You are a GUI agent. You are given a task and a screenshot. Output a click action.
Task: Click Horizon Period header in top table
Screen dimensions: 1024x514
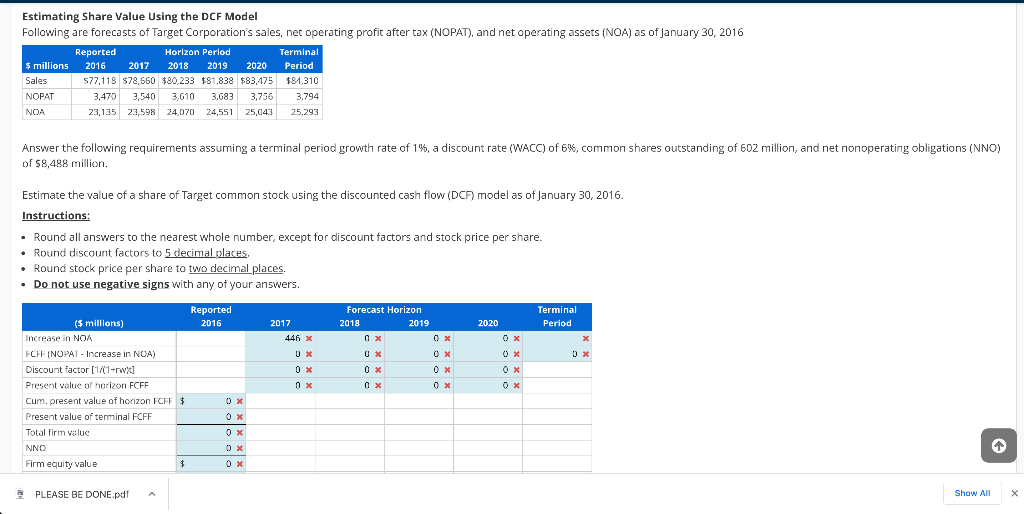197,52
